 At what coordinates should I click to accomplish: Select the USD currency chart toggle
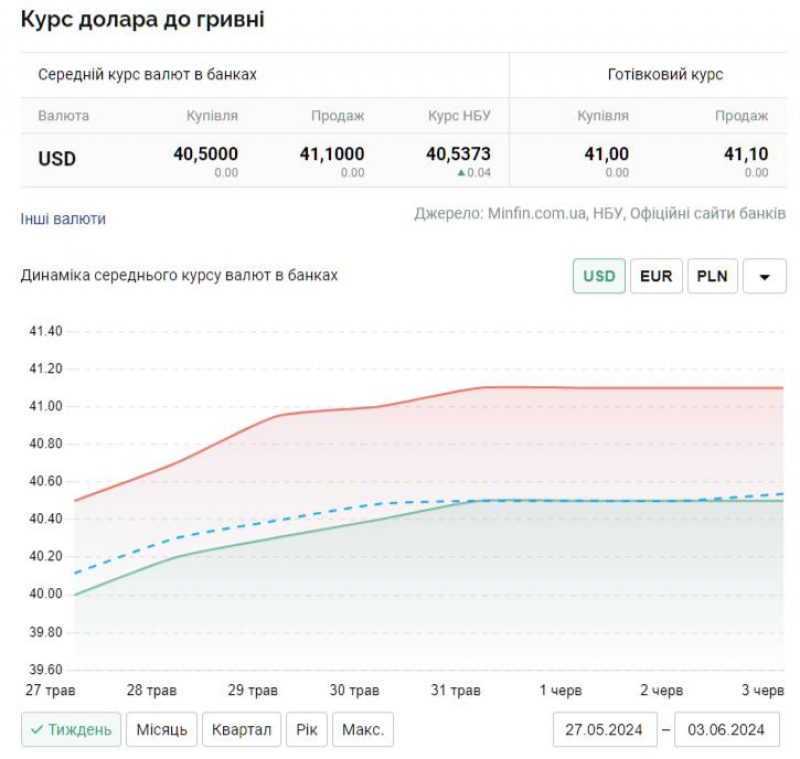pyautogui.click(x=599, y=277)
